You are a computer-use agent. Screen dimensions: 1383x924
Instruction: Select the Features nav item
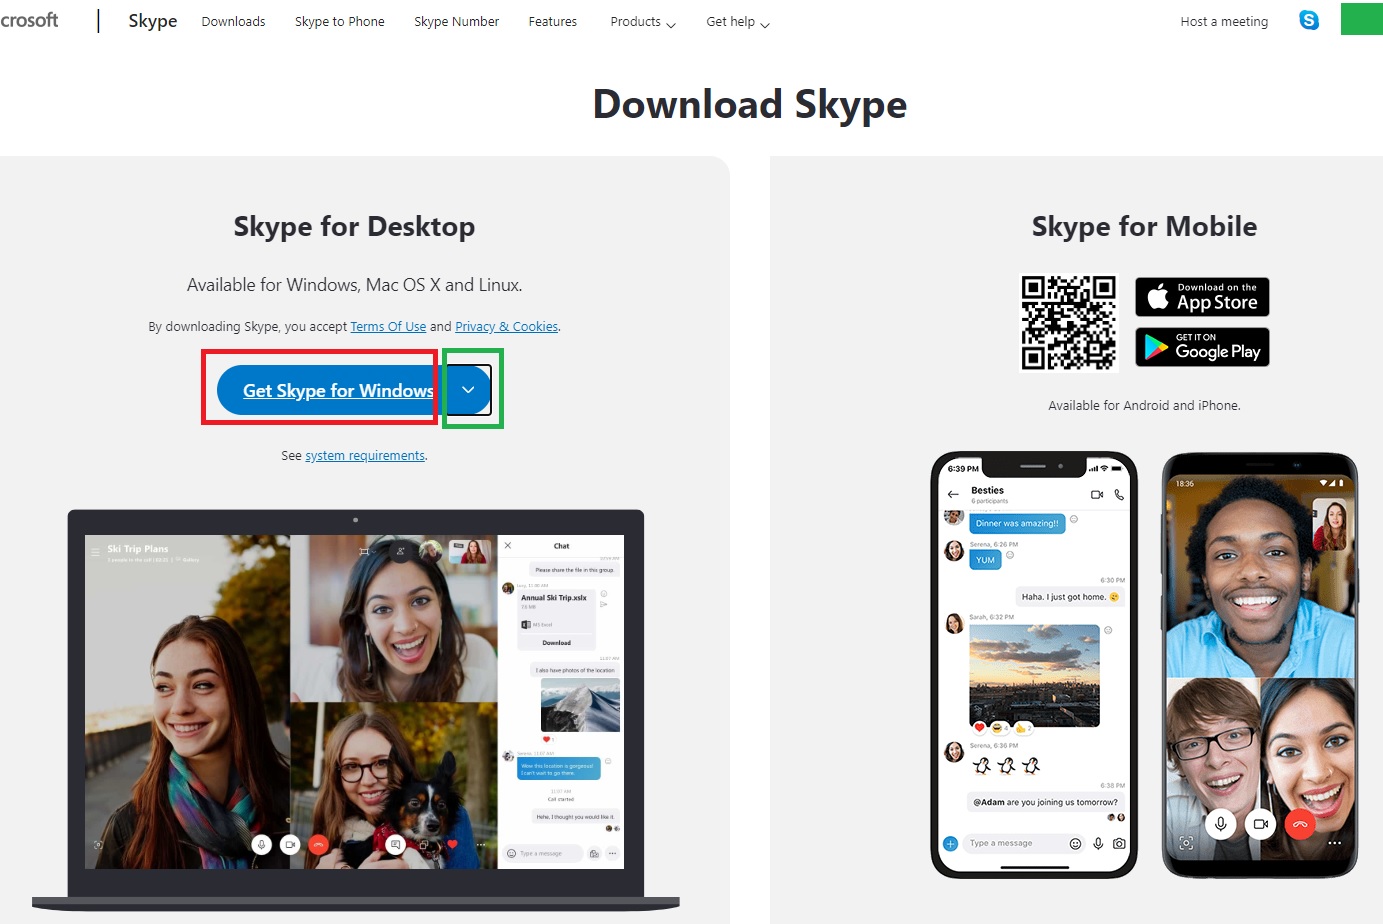click(x=552, y=21)
